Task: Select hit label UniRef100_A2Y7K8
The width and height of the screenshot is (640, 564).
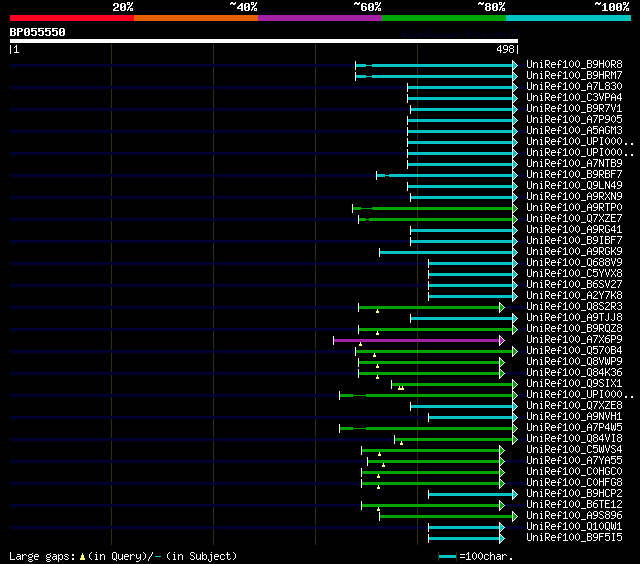Action: pyautogui.click(x=574, y=296)
